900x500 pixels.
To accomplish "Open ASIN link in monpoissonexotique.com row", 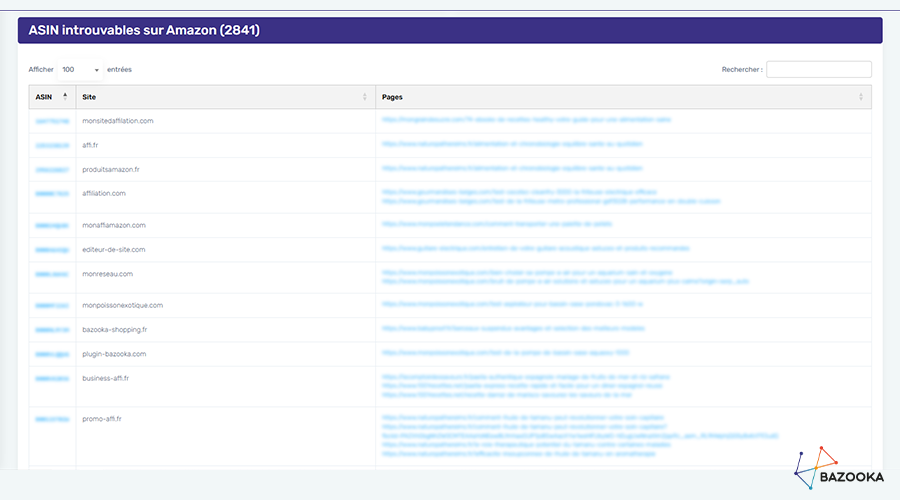I will click(52, 305).
